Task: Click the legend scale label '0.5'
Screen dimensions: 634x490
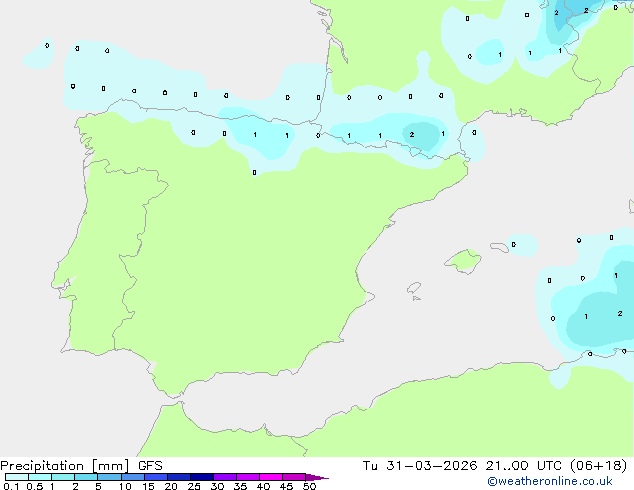Action: coord(35,486)
